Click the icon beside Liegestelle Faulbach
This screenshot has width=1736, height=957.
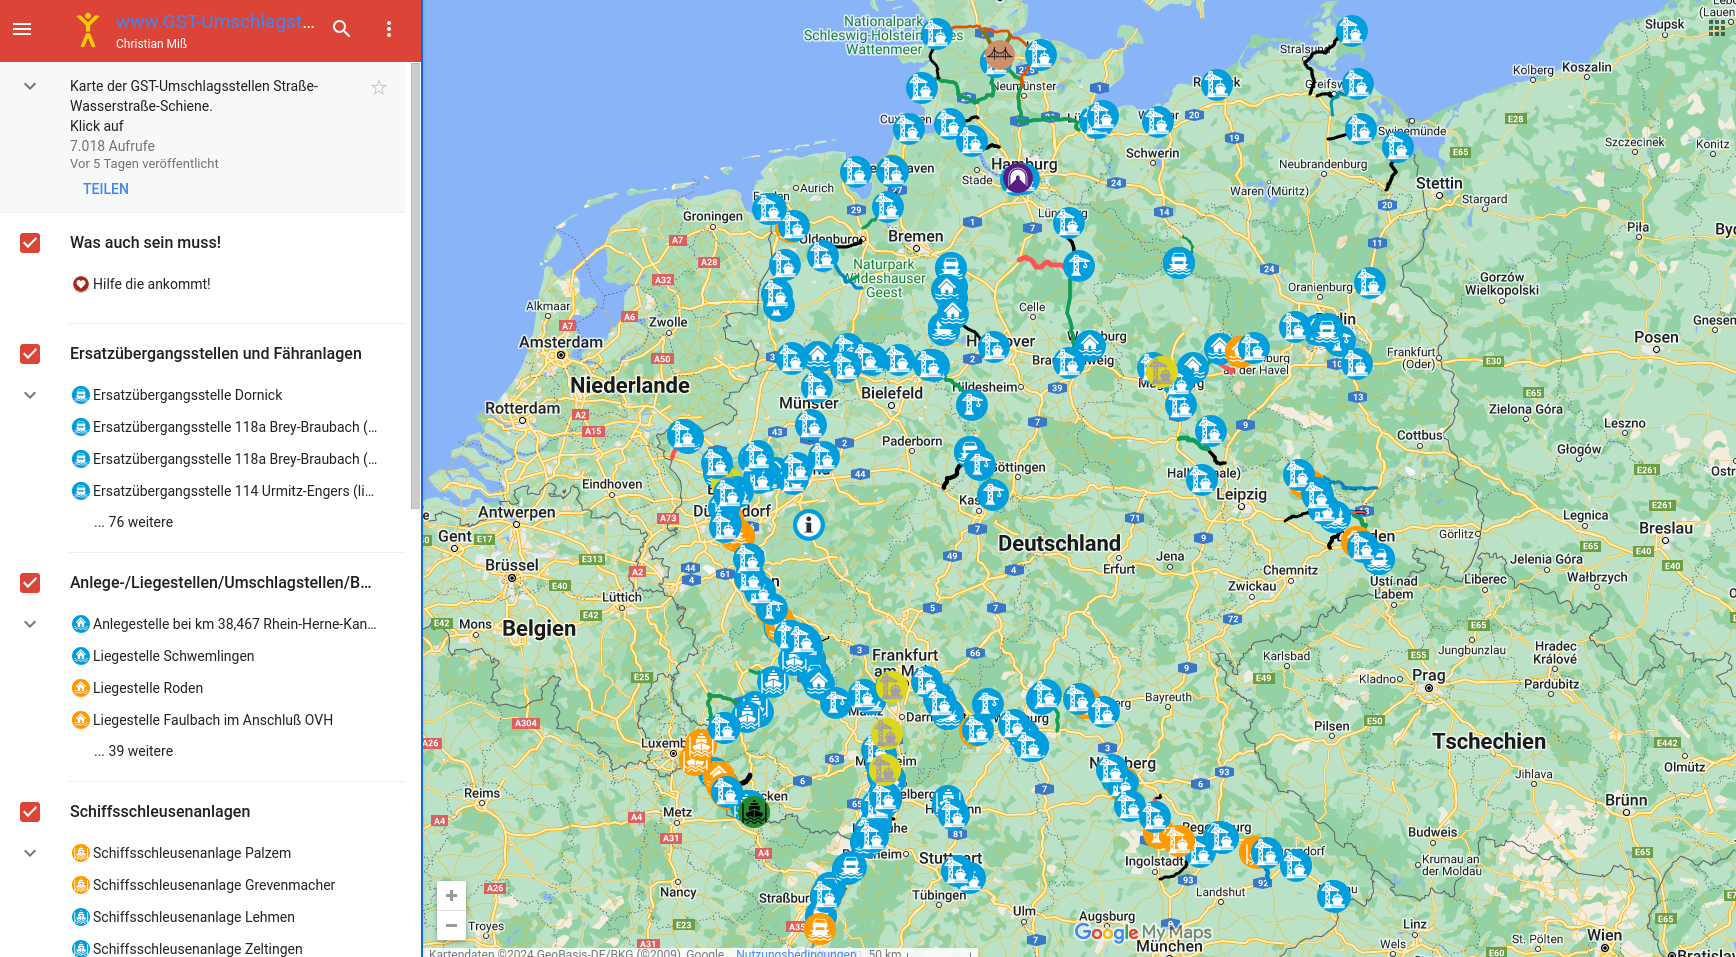[81, 720]
